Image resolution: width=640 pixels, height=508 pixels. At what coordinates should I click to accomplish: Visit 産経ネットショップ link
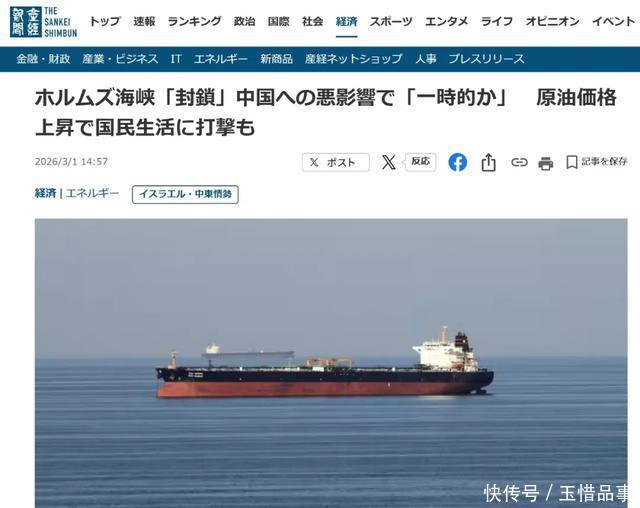[x=354, y=59]
